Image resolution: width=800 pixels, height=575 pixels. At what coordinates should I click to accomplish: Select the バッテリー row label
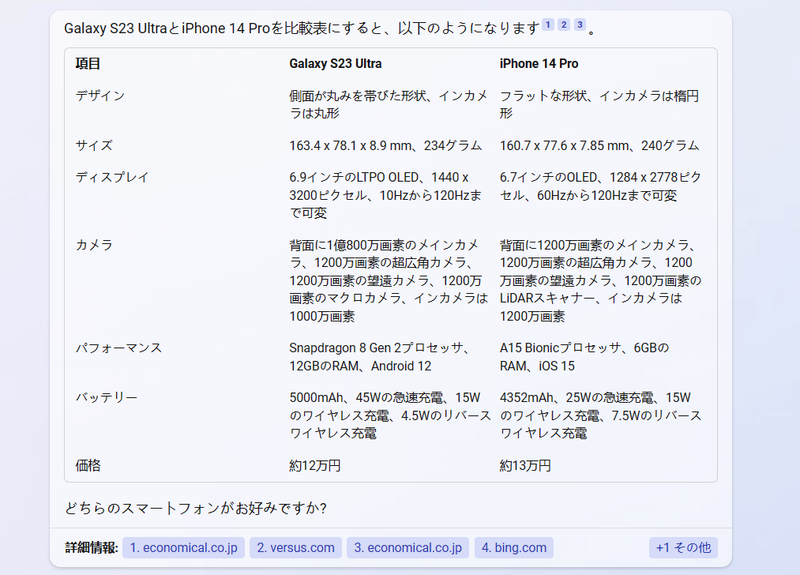(x=106, y=397)
